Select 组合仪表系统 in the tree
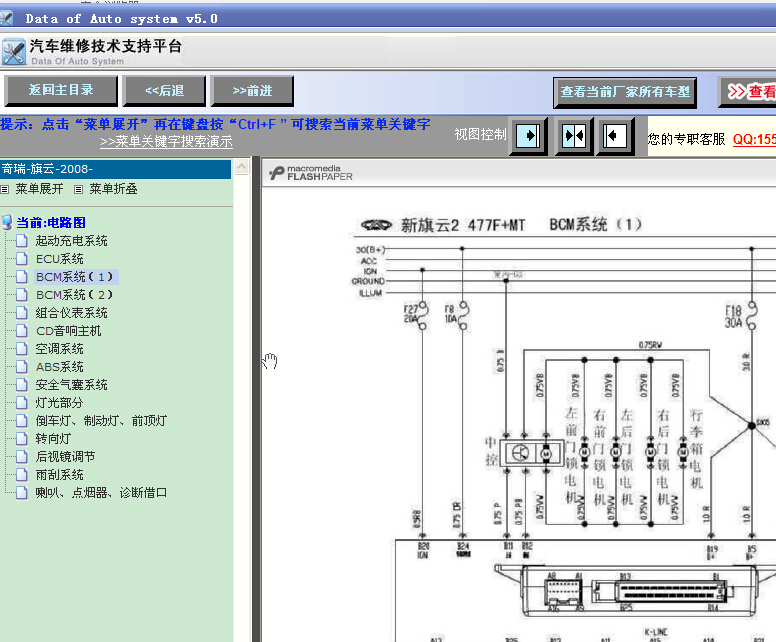This screenshot has height=642, width=776. click(x=71, y=313)
